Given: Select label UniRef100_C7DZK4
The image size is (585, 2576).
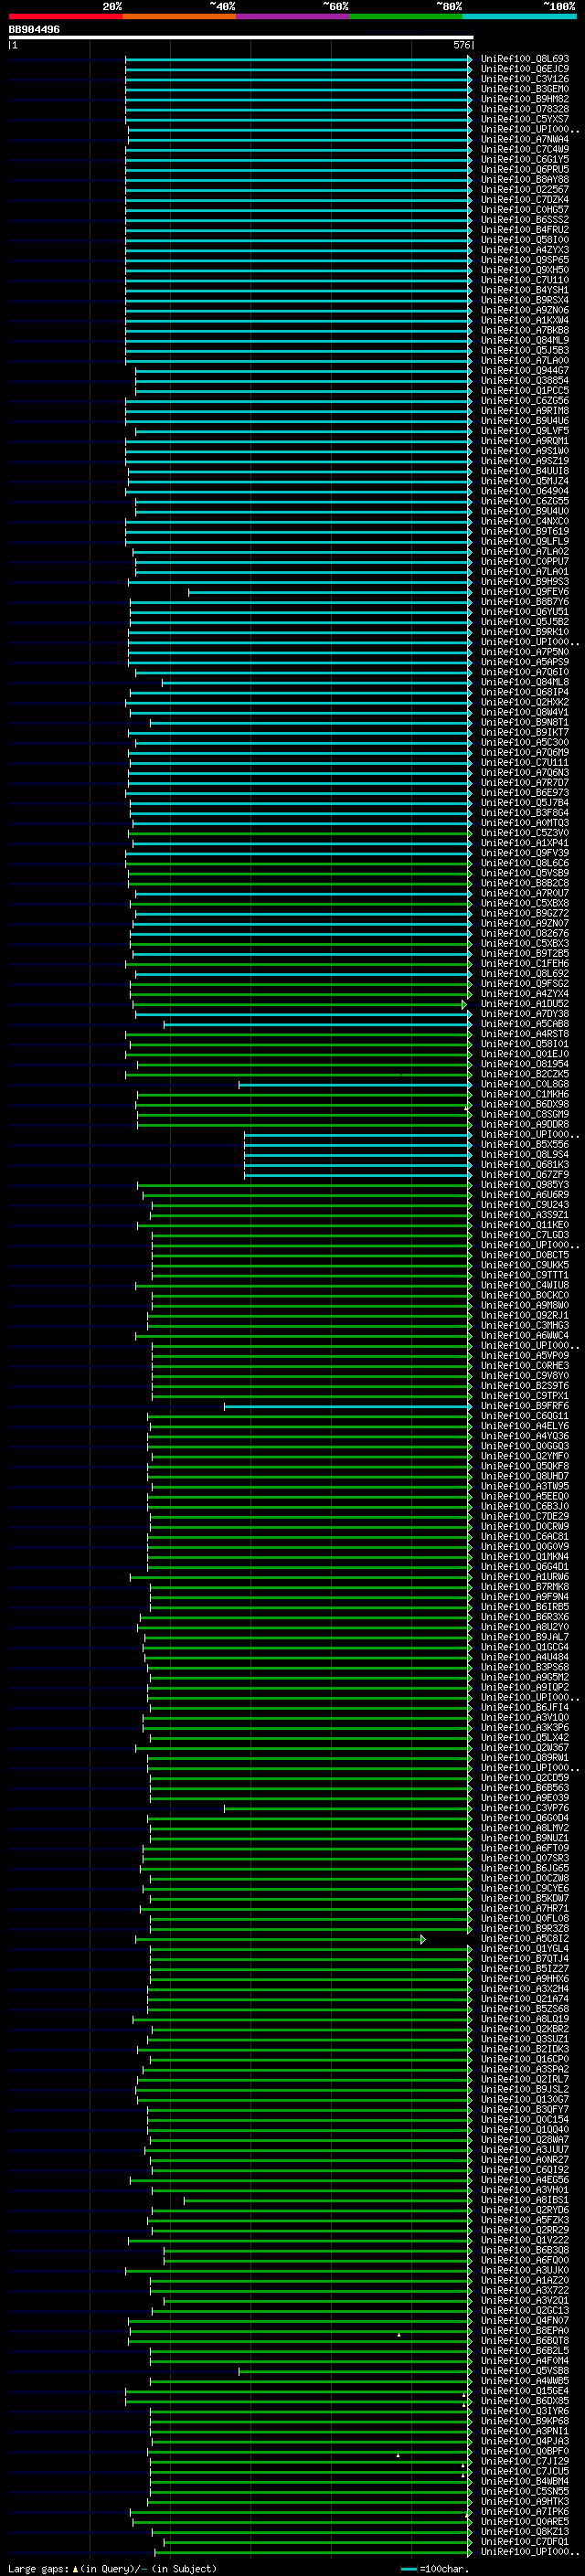Looking at the screenshot, I should [525, 199].
